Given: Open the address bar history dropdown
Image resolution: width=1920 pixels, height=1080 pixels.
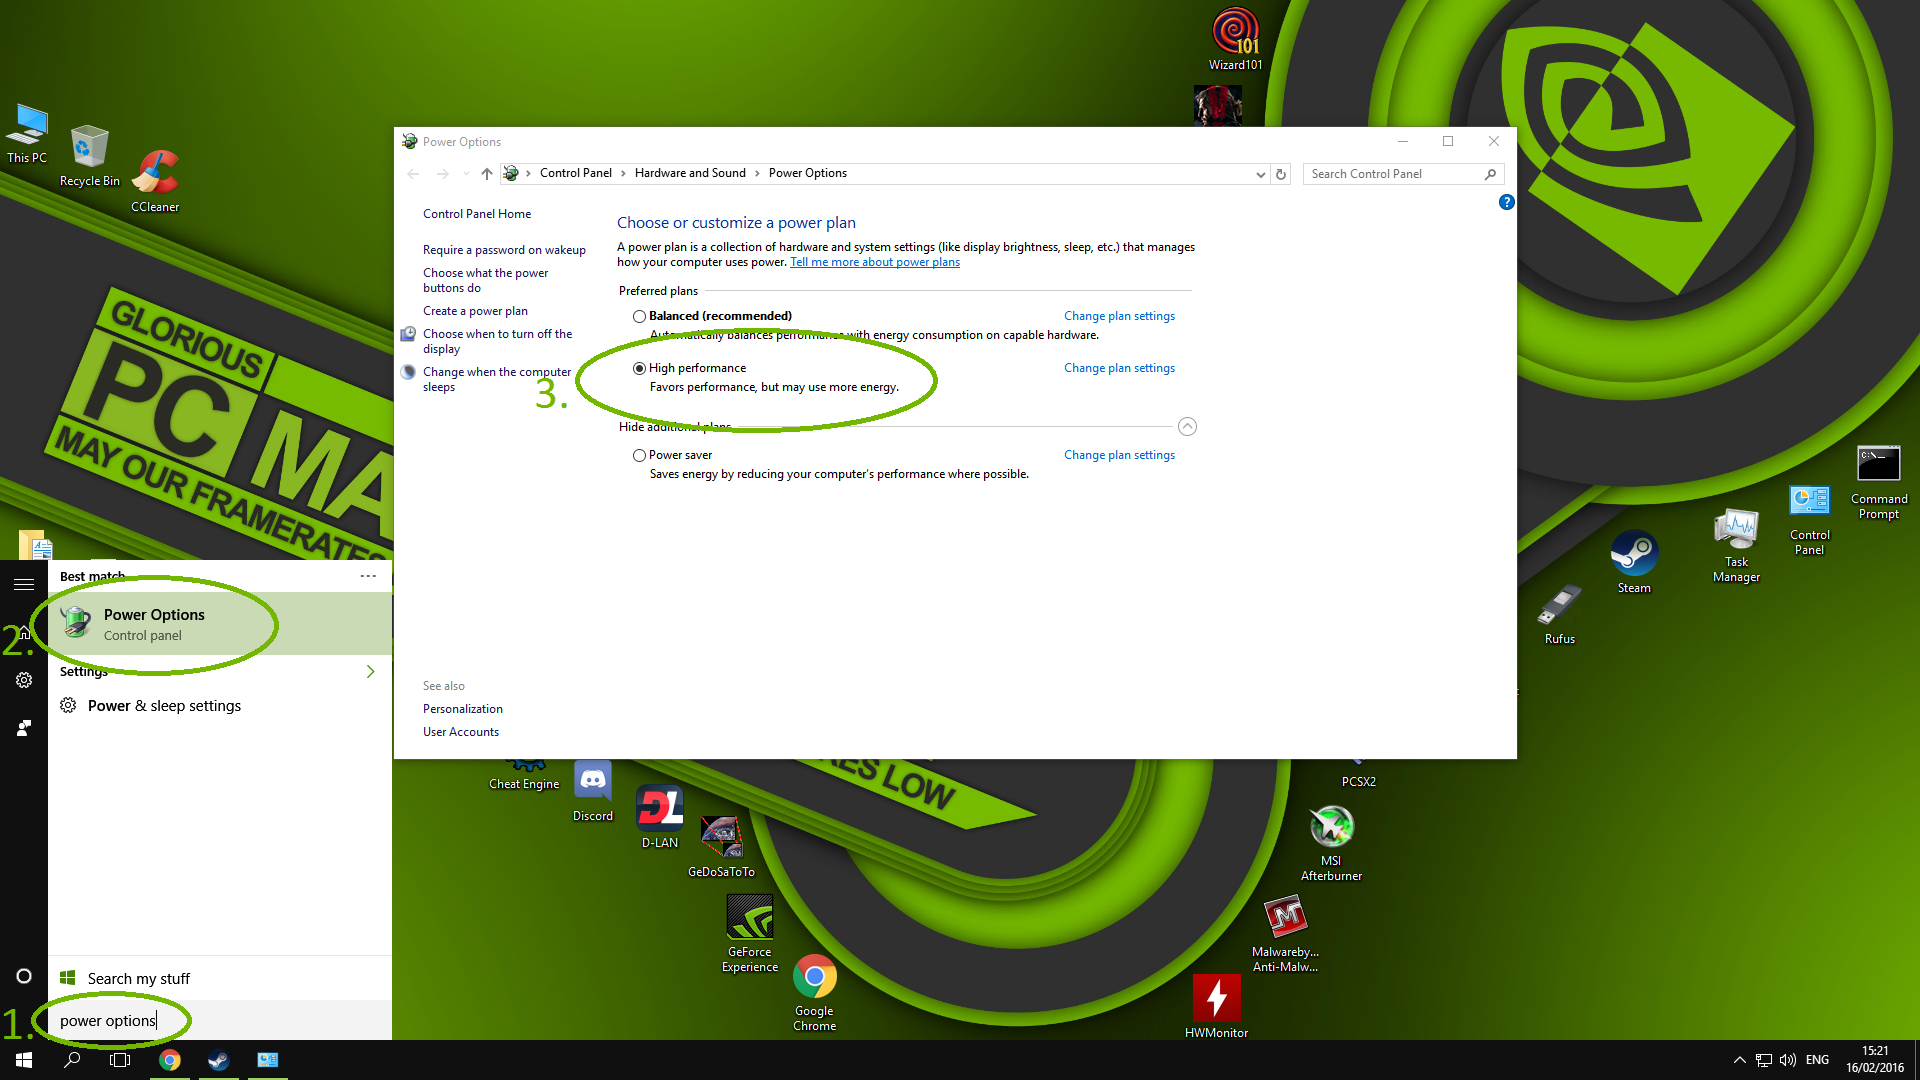Looking at the screenshot, I should pos(1259,174).
